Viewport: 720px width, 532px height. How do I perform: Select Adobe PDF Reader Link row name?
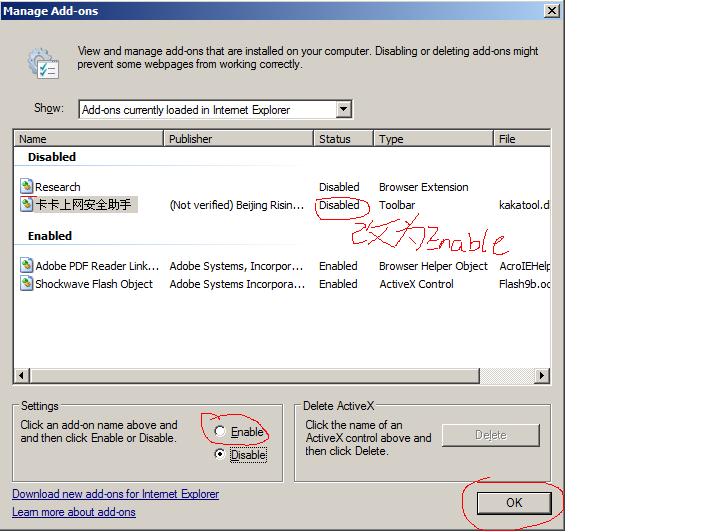tap(97, 266)
